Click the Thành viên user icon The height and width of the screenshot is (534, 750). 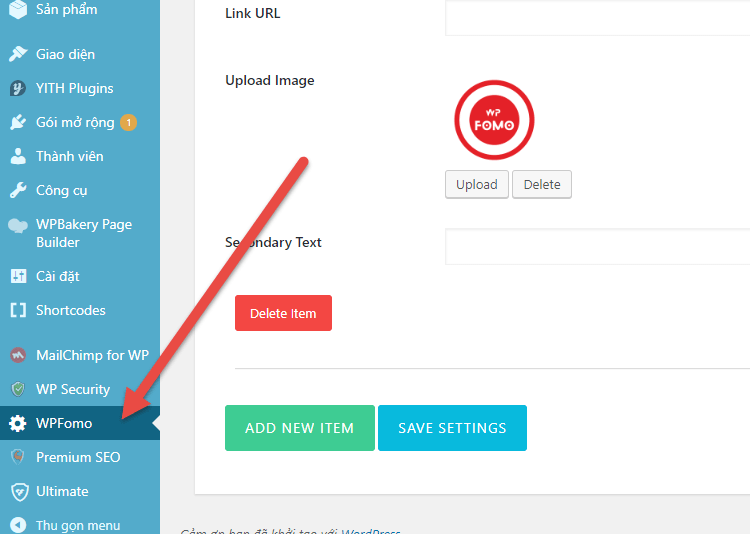(x=18, y=156)
